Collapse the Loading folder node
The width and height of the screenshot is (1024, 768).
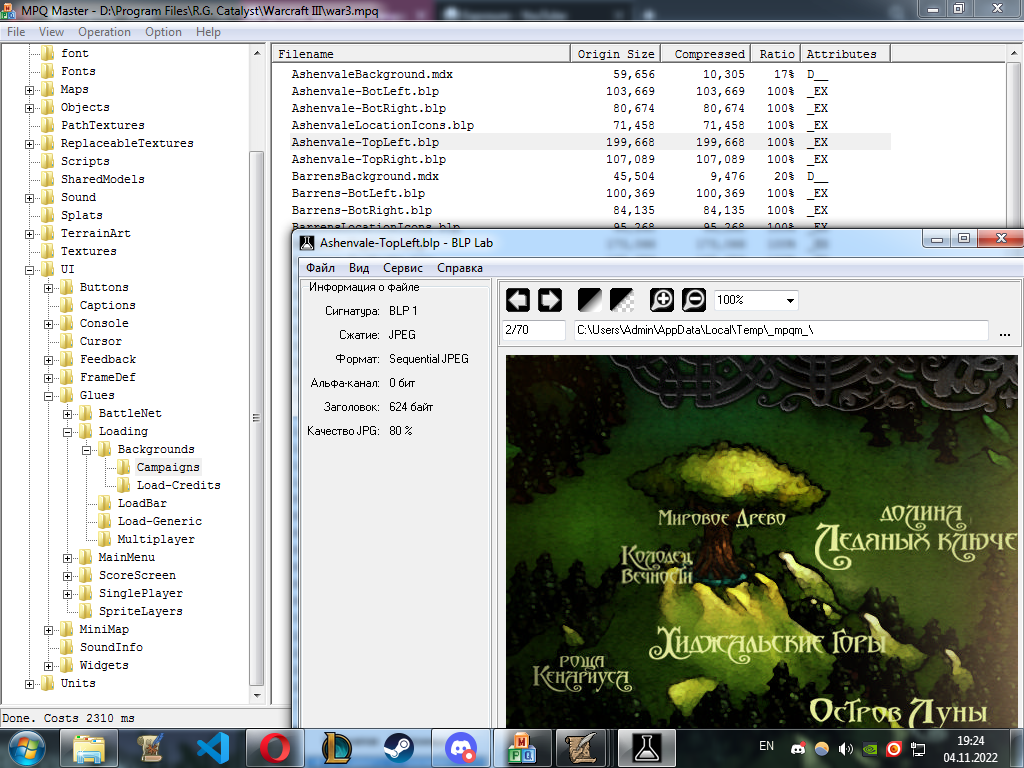[x=67, y=432]
